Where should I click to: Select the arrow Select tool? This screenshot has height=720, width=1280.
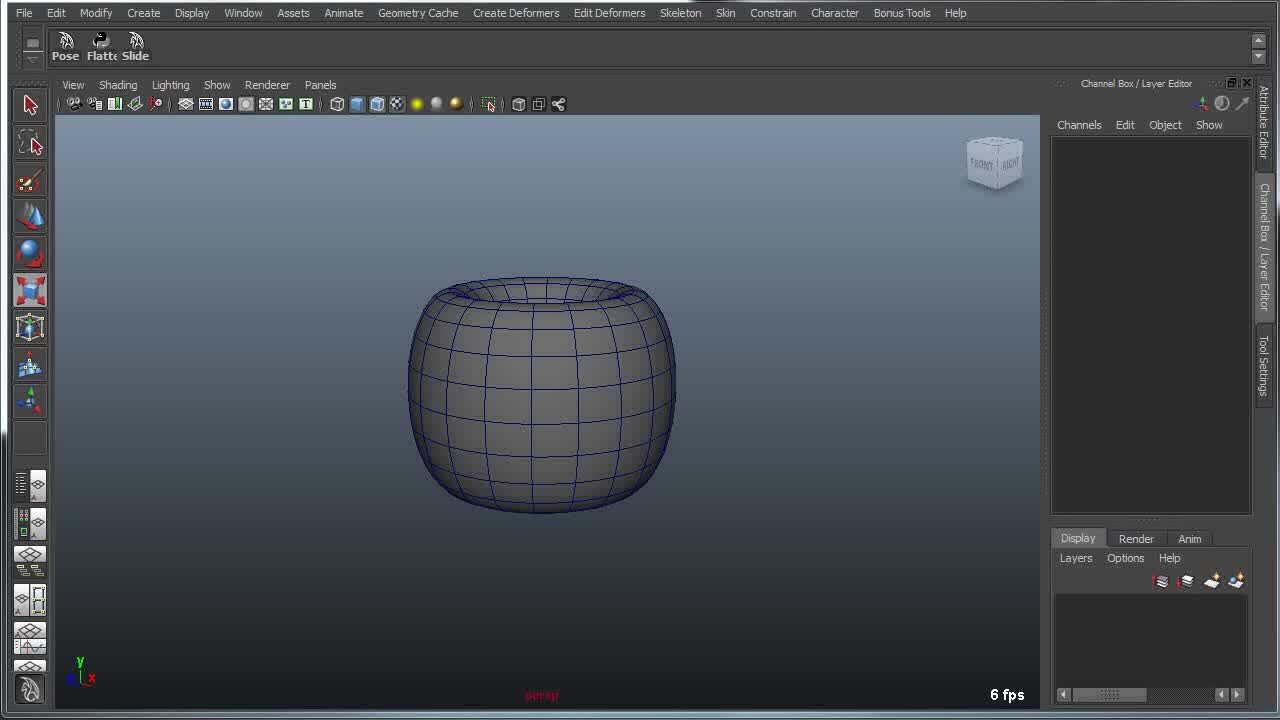point(30,105)
